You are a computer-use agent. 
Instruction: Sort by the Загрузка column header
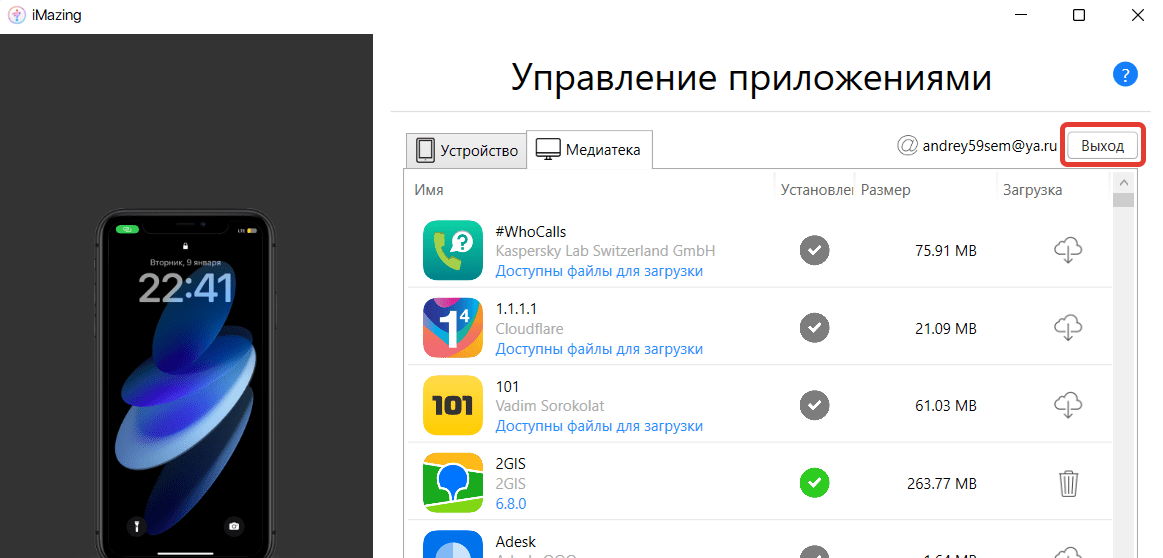[1032, 190]
